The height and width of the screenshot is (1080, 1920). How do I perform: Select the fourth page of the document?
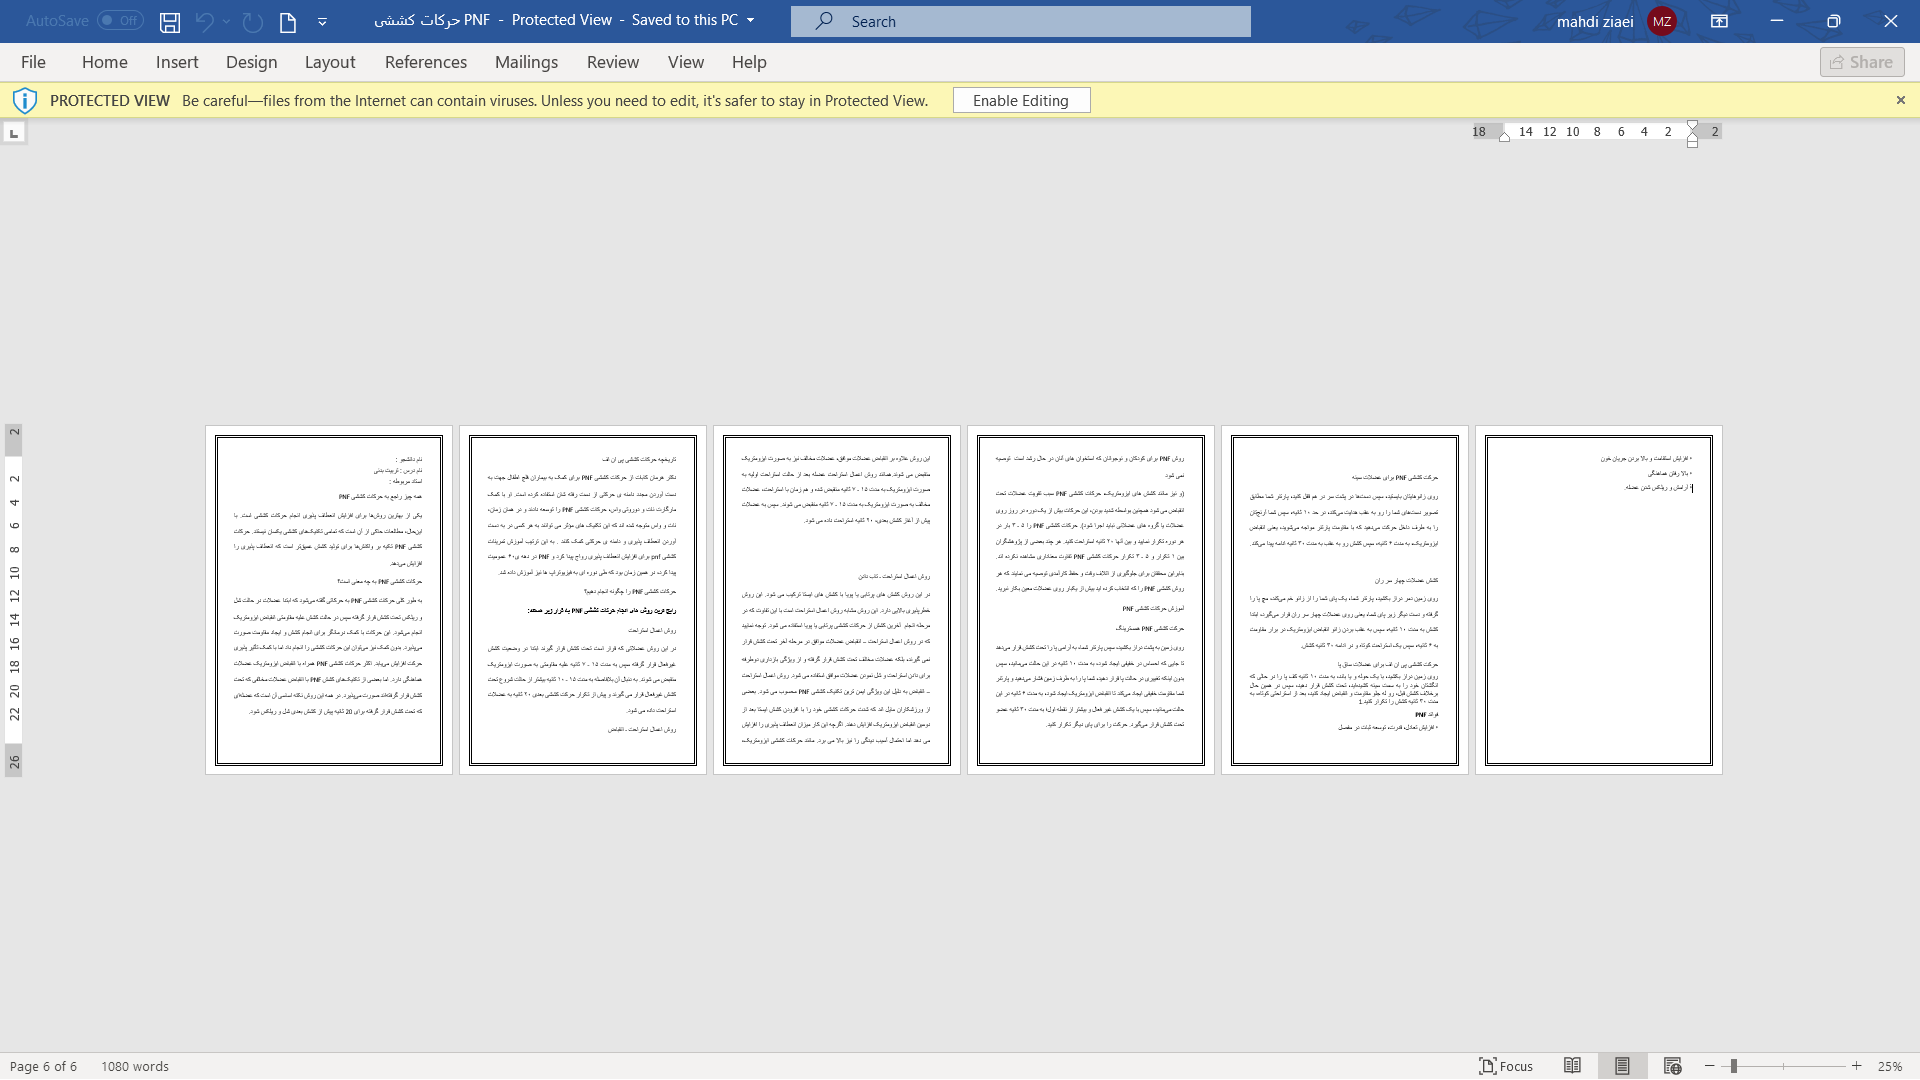click(x=1091, y=600)
